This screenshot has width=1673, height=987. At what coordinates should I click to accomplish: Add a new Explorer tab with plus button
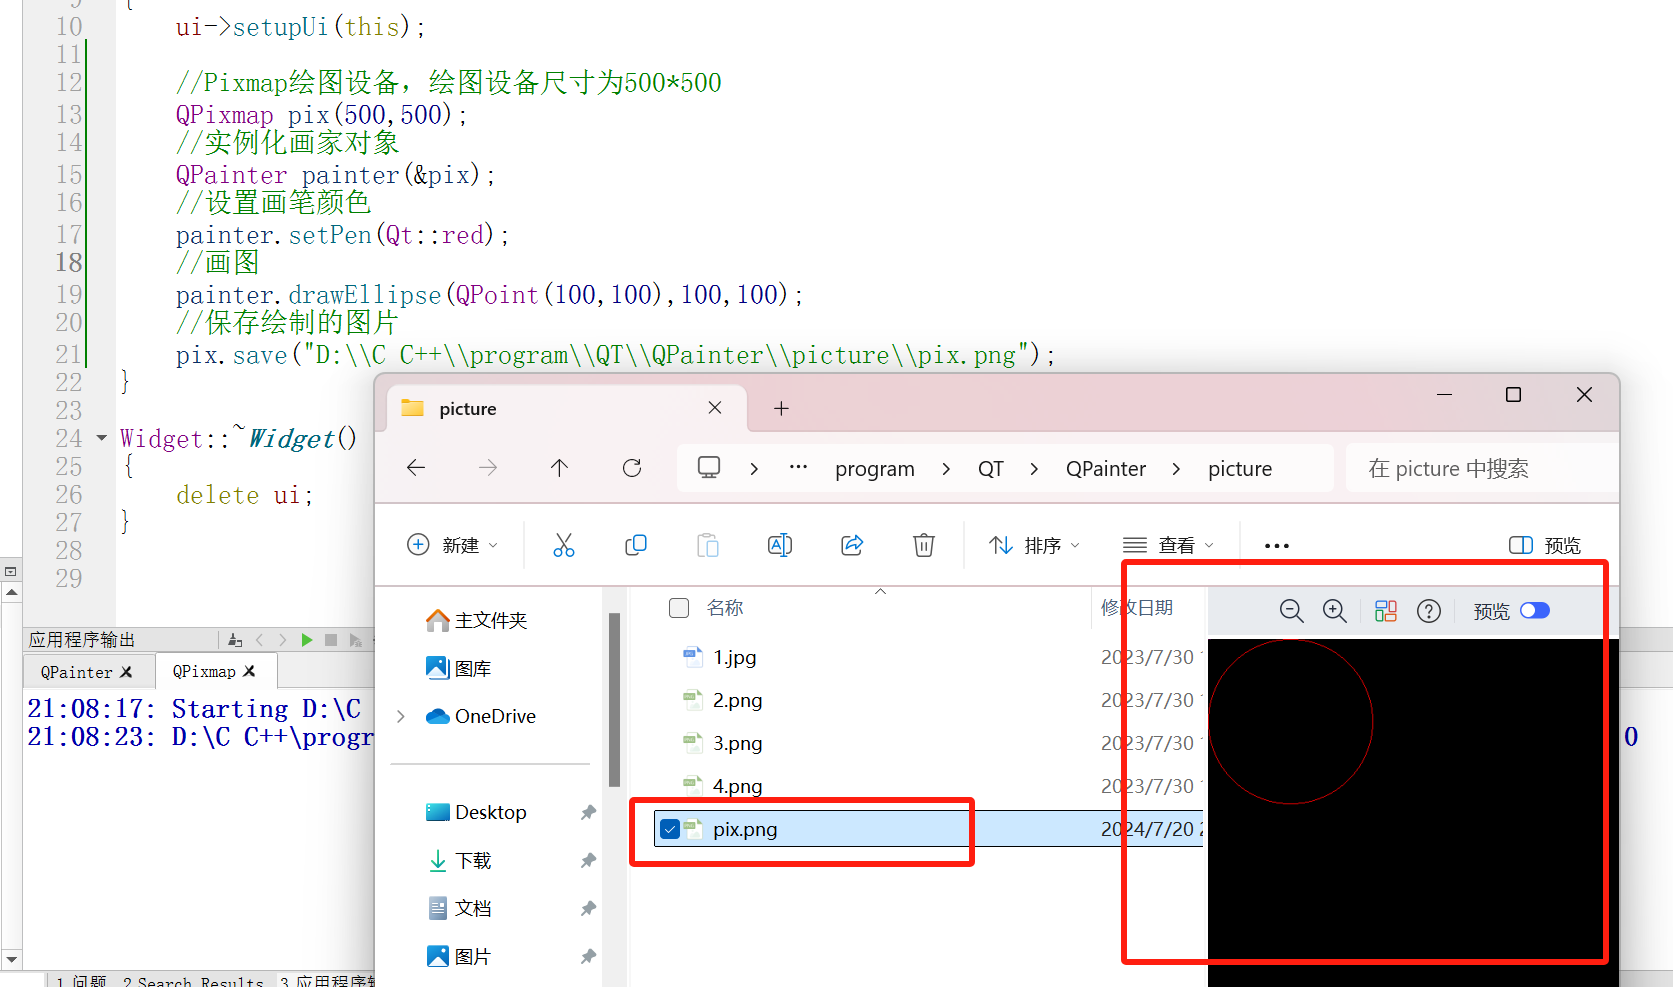pos(782,408)
